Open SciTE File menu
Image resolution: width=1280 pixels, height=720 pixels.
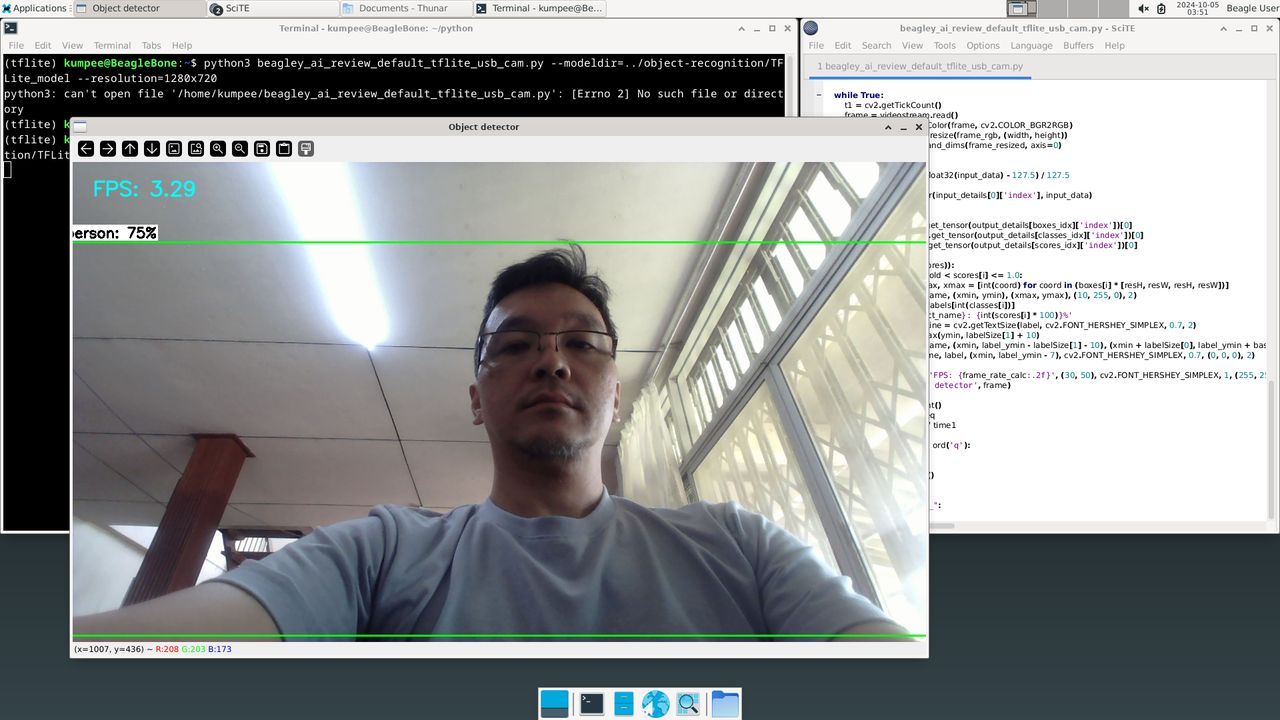coord(816,45)
